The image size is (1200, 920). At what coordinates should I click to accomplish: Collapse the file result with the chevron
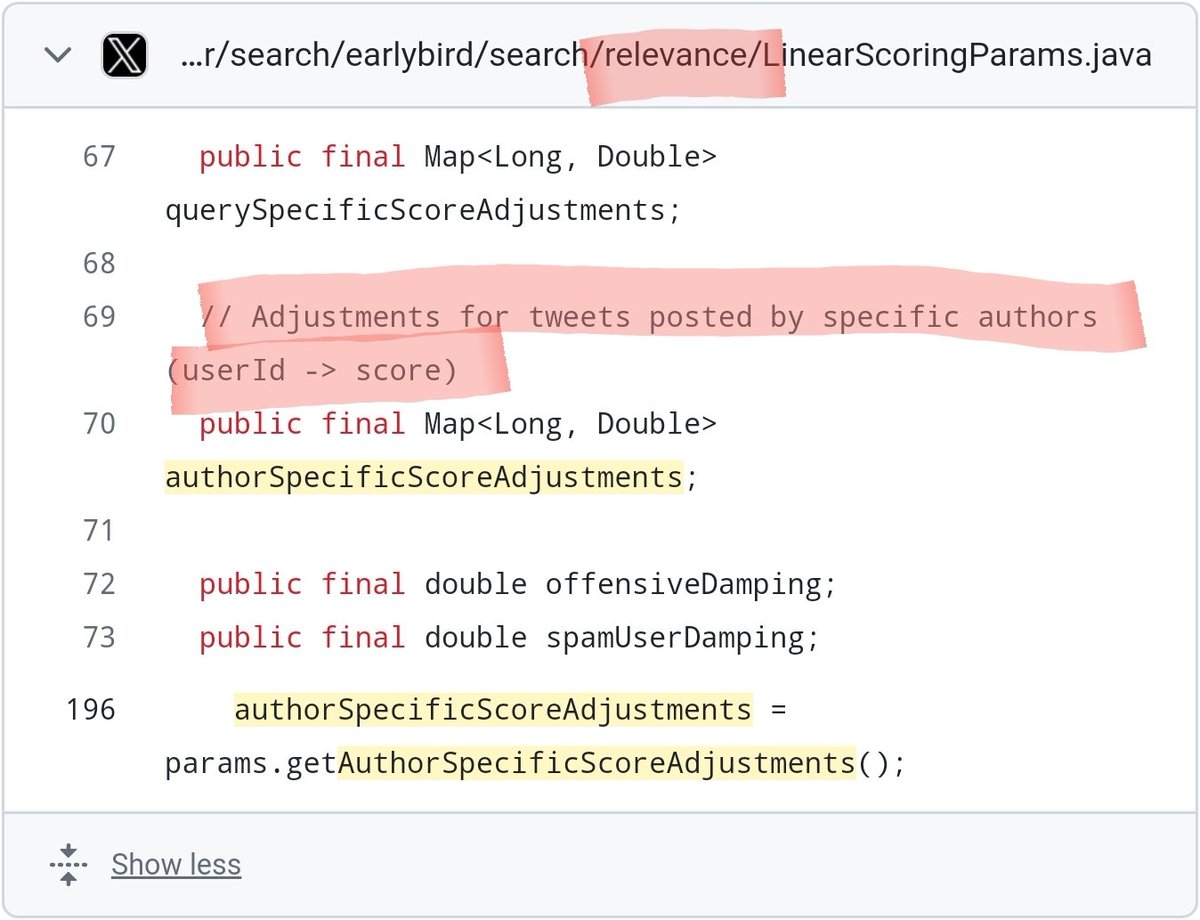[58, 54]
